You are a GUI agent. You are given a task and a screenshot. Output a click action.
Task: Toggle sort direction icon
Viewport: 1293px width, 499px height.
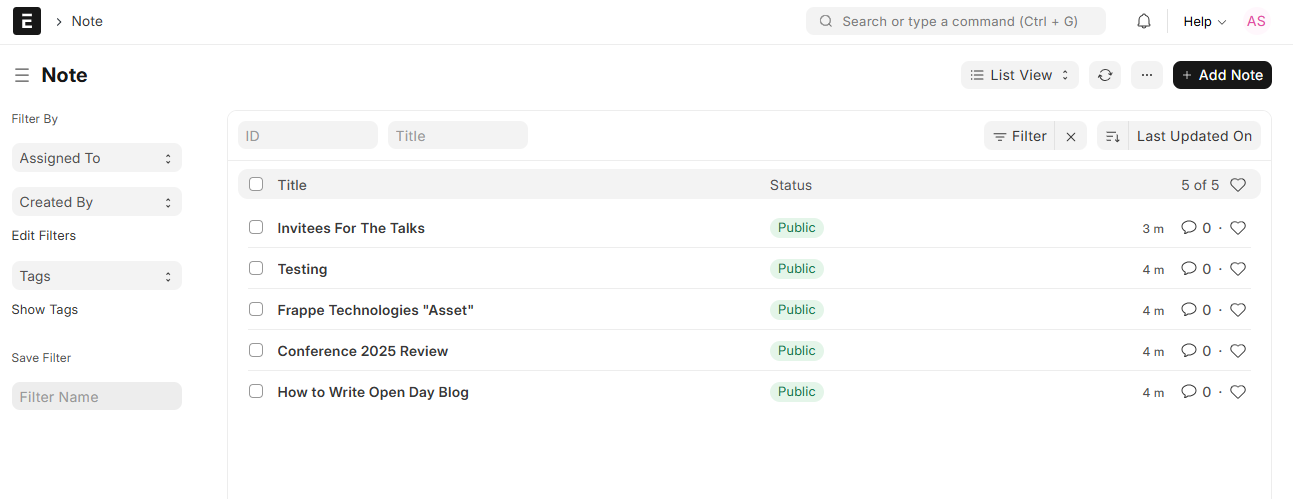pos(1112,136)
